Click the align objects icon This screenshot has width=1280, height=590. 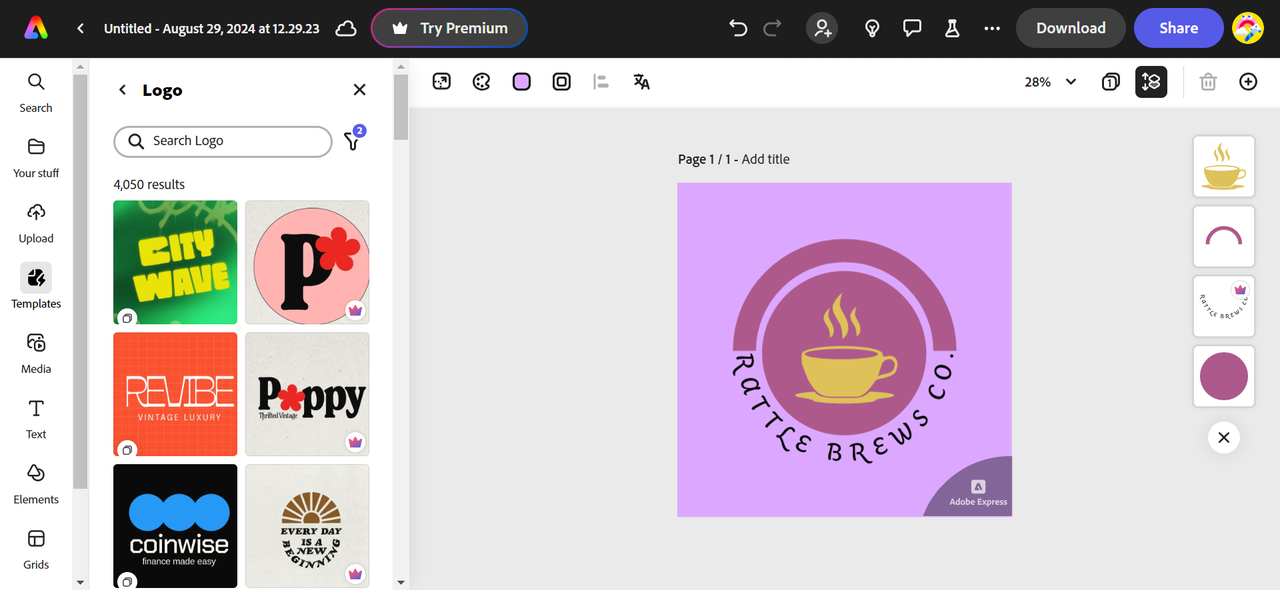tap(601, 82)
